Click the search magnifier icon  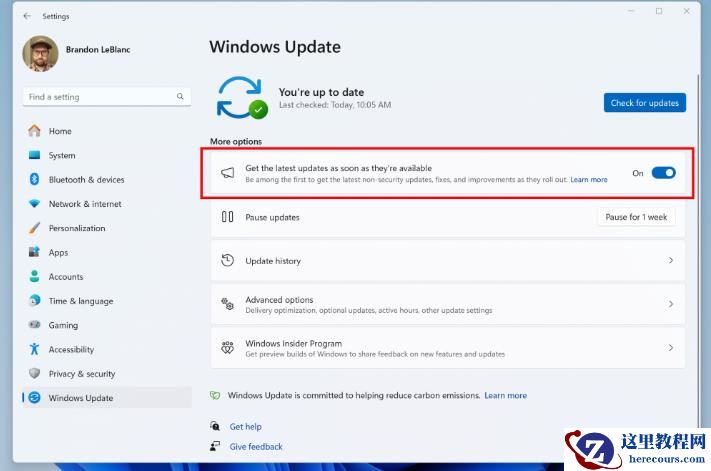click(180, 97)
